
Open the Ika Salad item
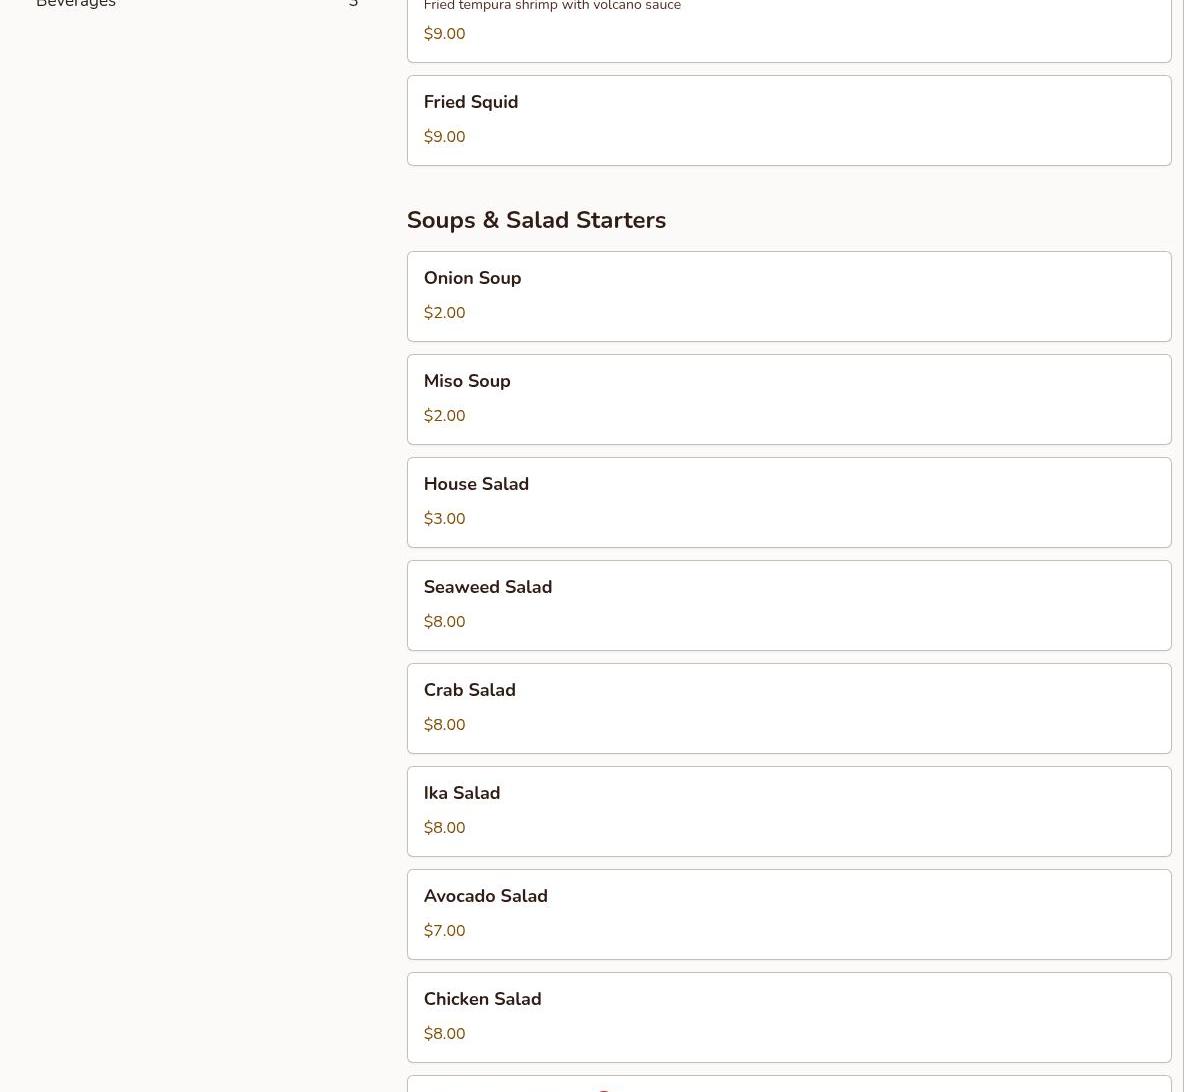tap(789, 811)
